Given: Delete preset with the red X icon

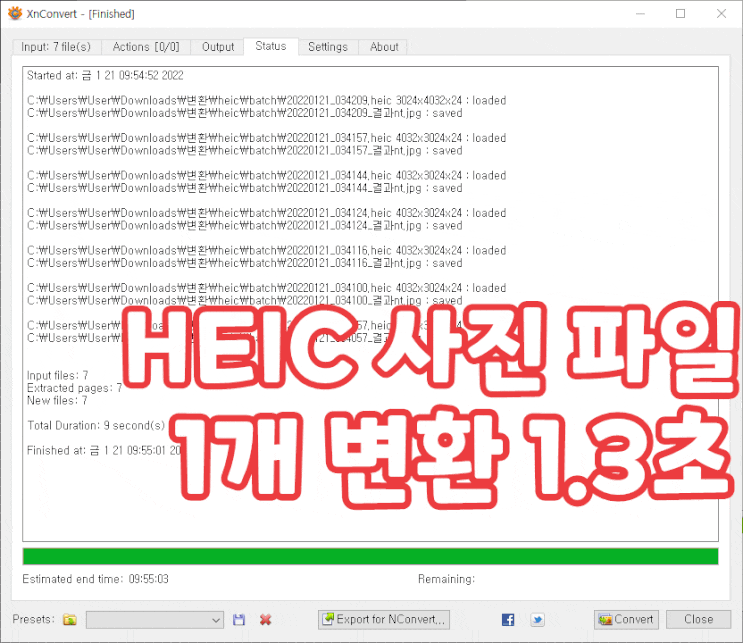Looking at the screenshot, I should pyautogui.click(x=265, y=619).
